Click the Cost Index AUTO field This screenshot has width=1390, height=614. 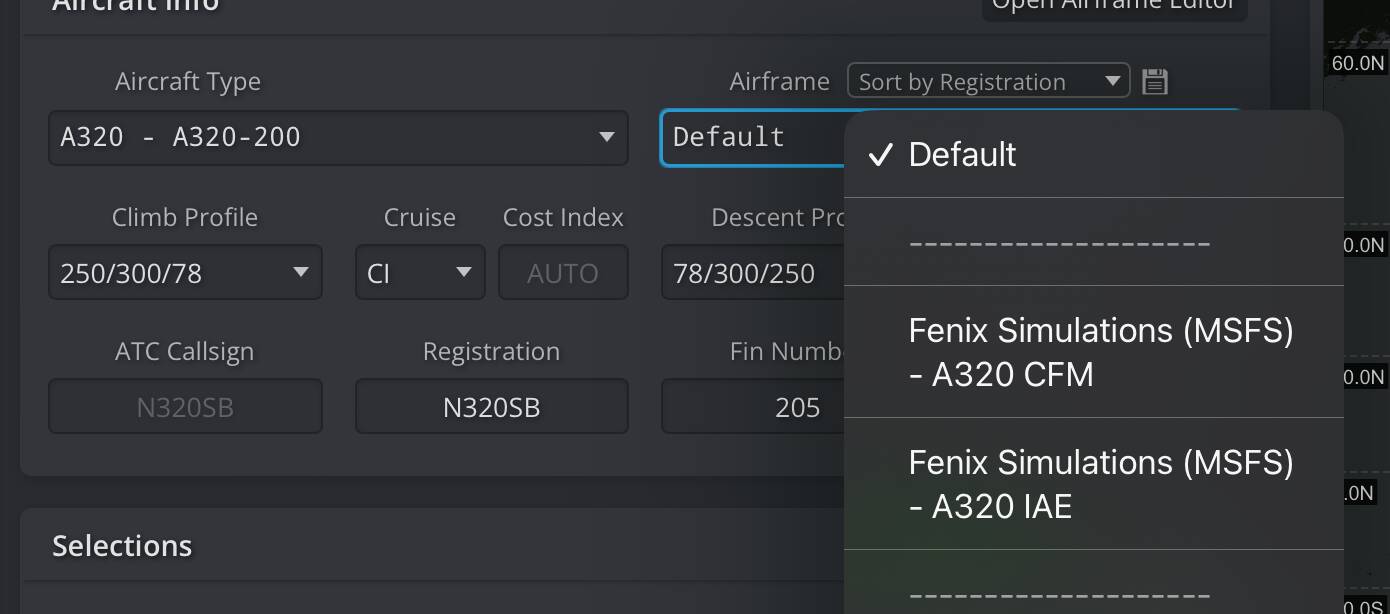coord(563,272)
